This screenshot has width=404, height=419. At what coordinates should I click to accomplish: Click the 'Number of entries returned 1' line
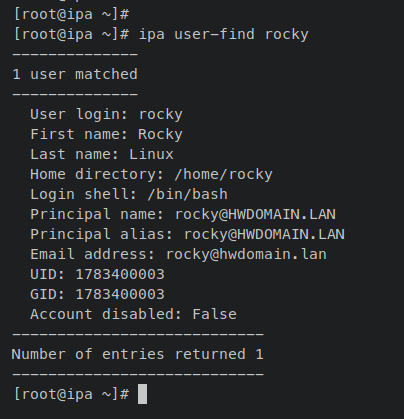tap(138, 354)
